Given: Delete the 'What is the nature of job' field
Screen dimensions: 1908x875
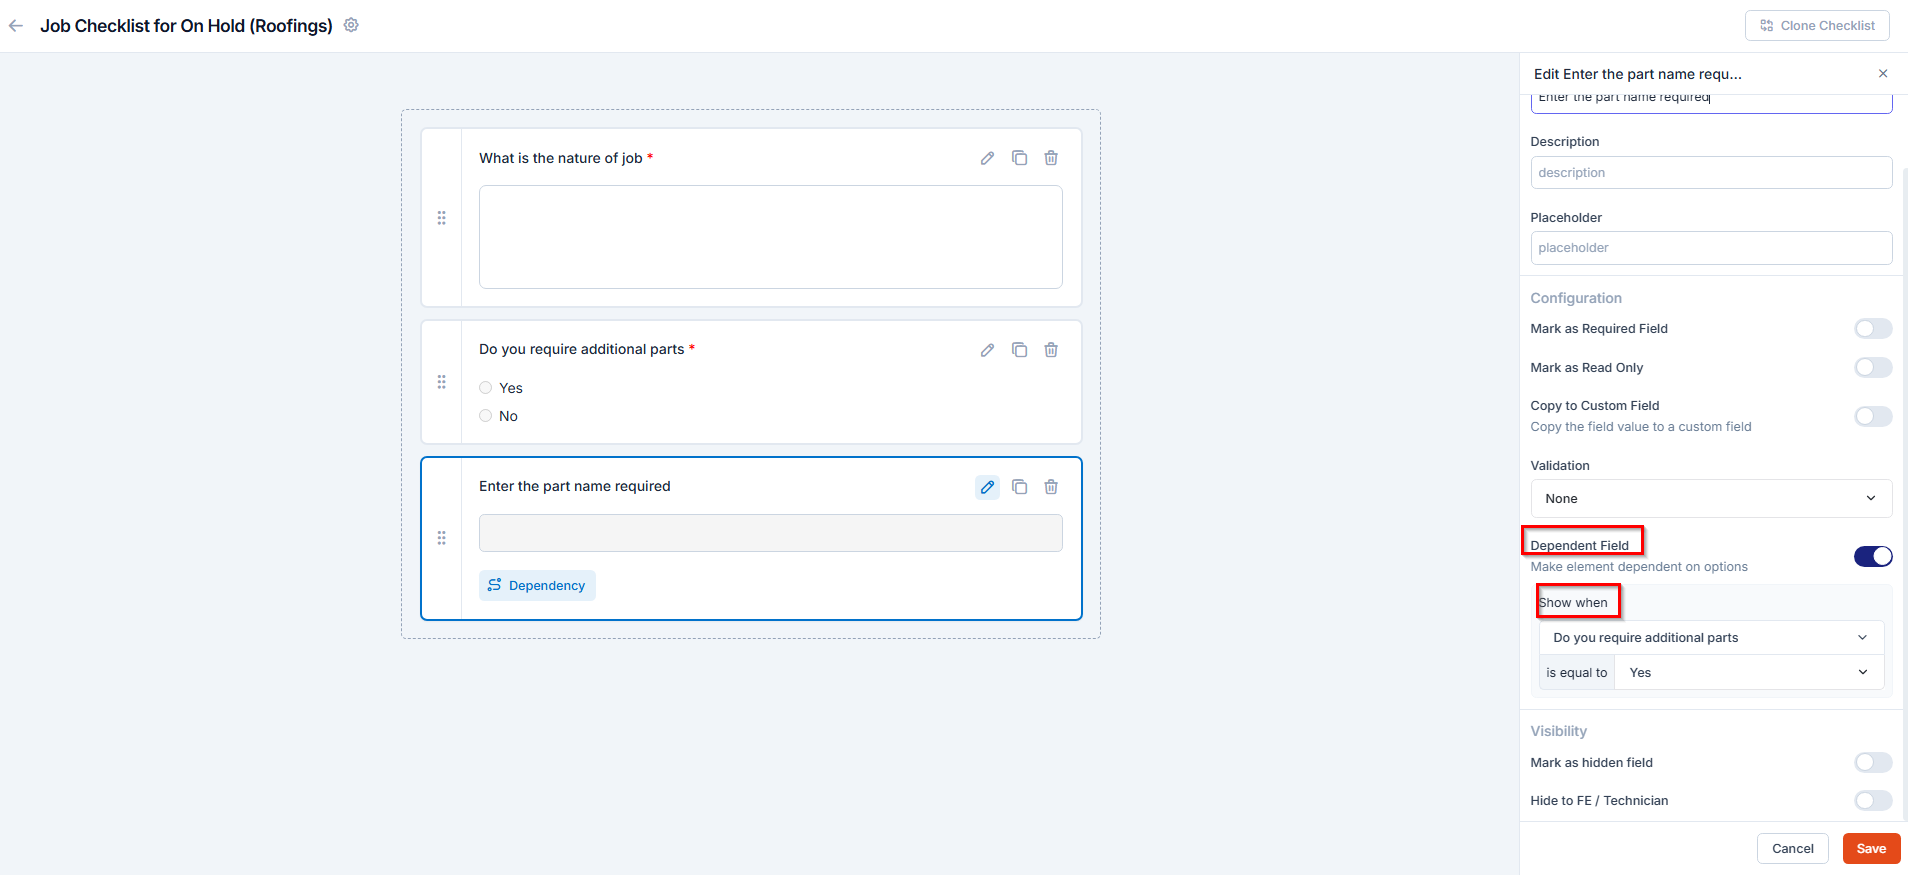Looking at the screenshot, I should tap(1051, 158).
